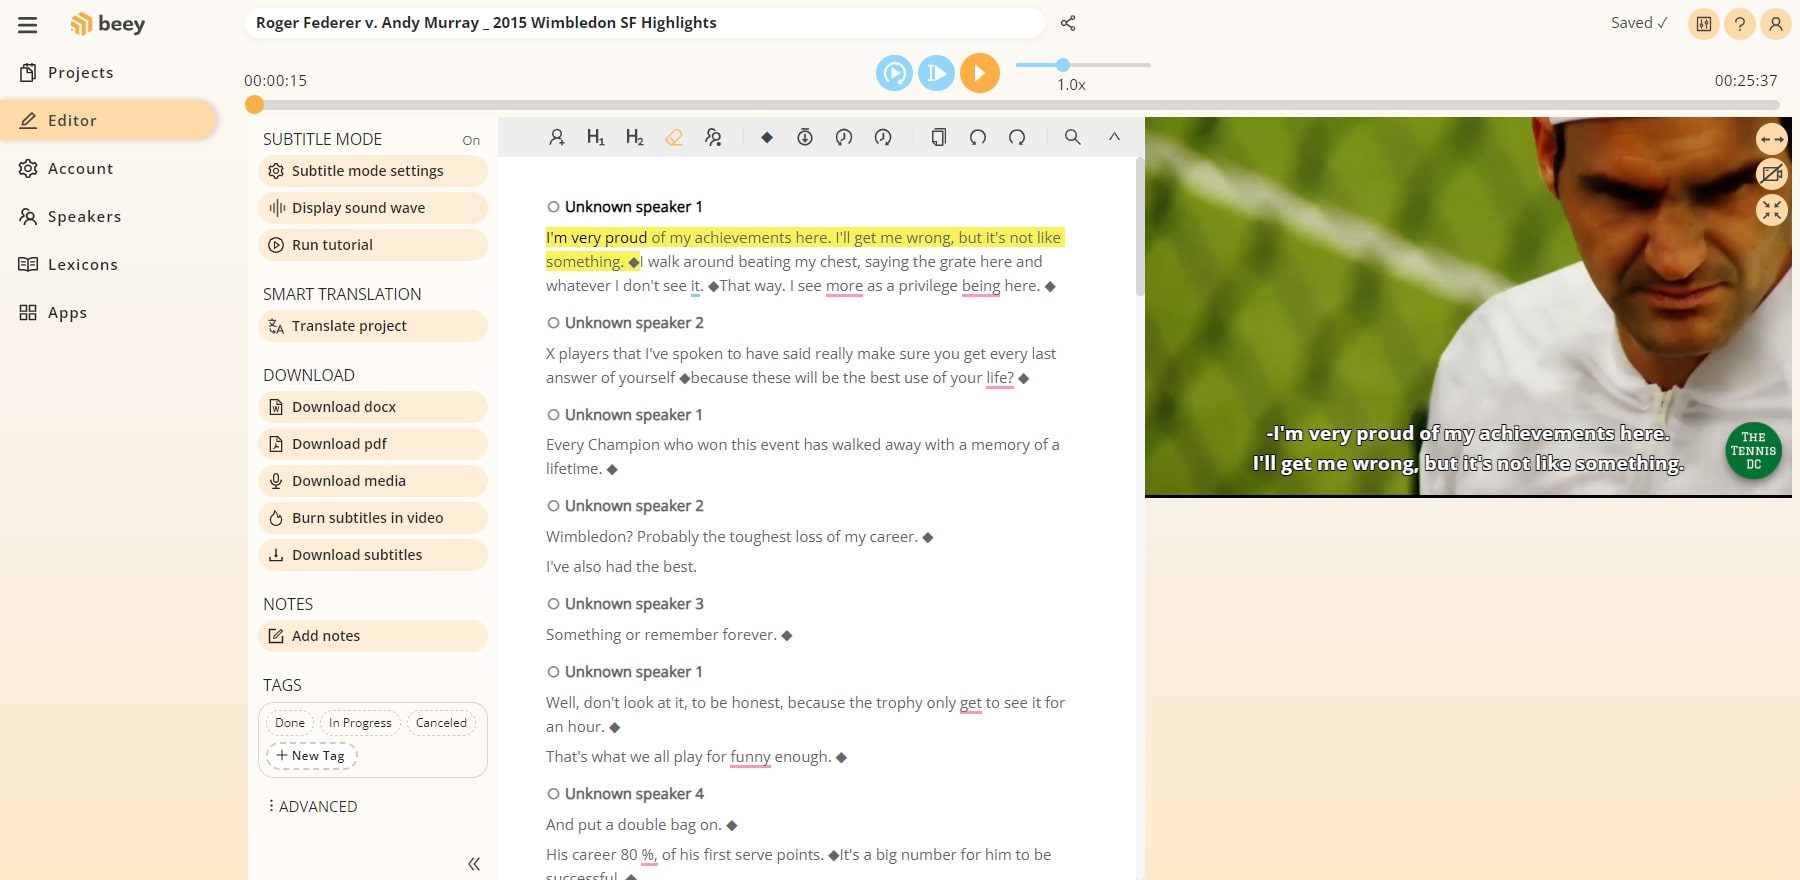Click the right clock-arrow toolbar icon
This screenshot has width=1800, height=880.
pos(883,137)
